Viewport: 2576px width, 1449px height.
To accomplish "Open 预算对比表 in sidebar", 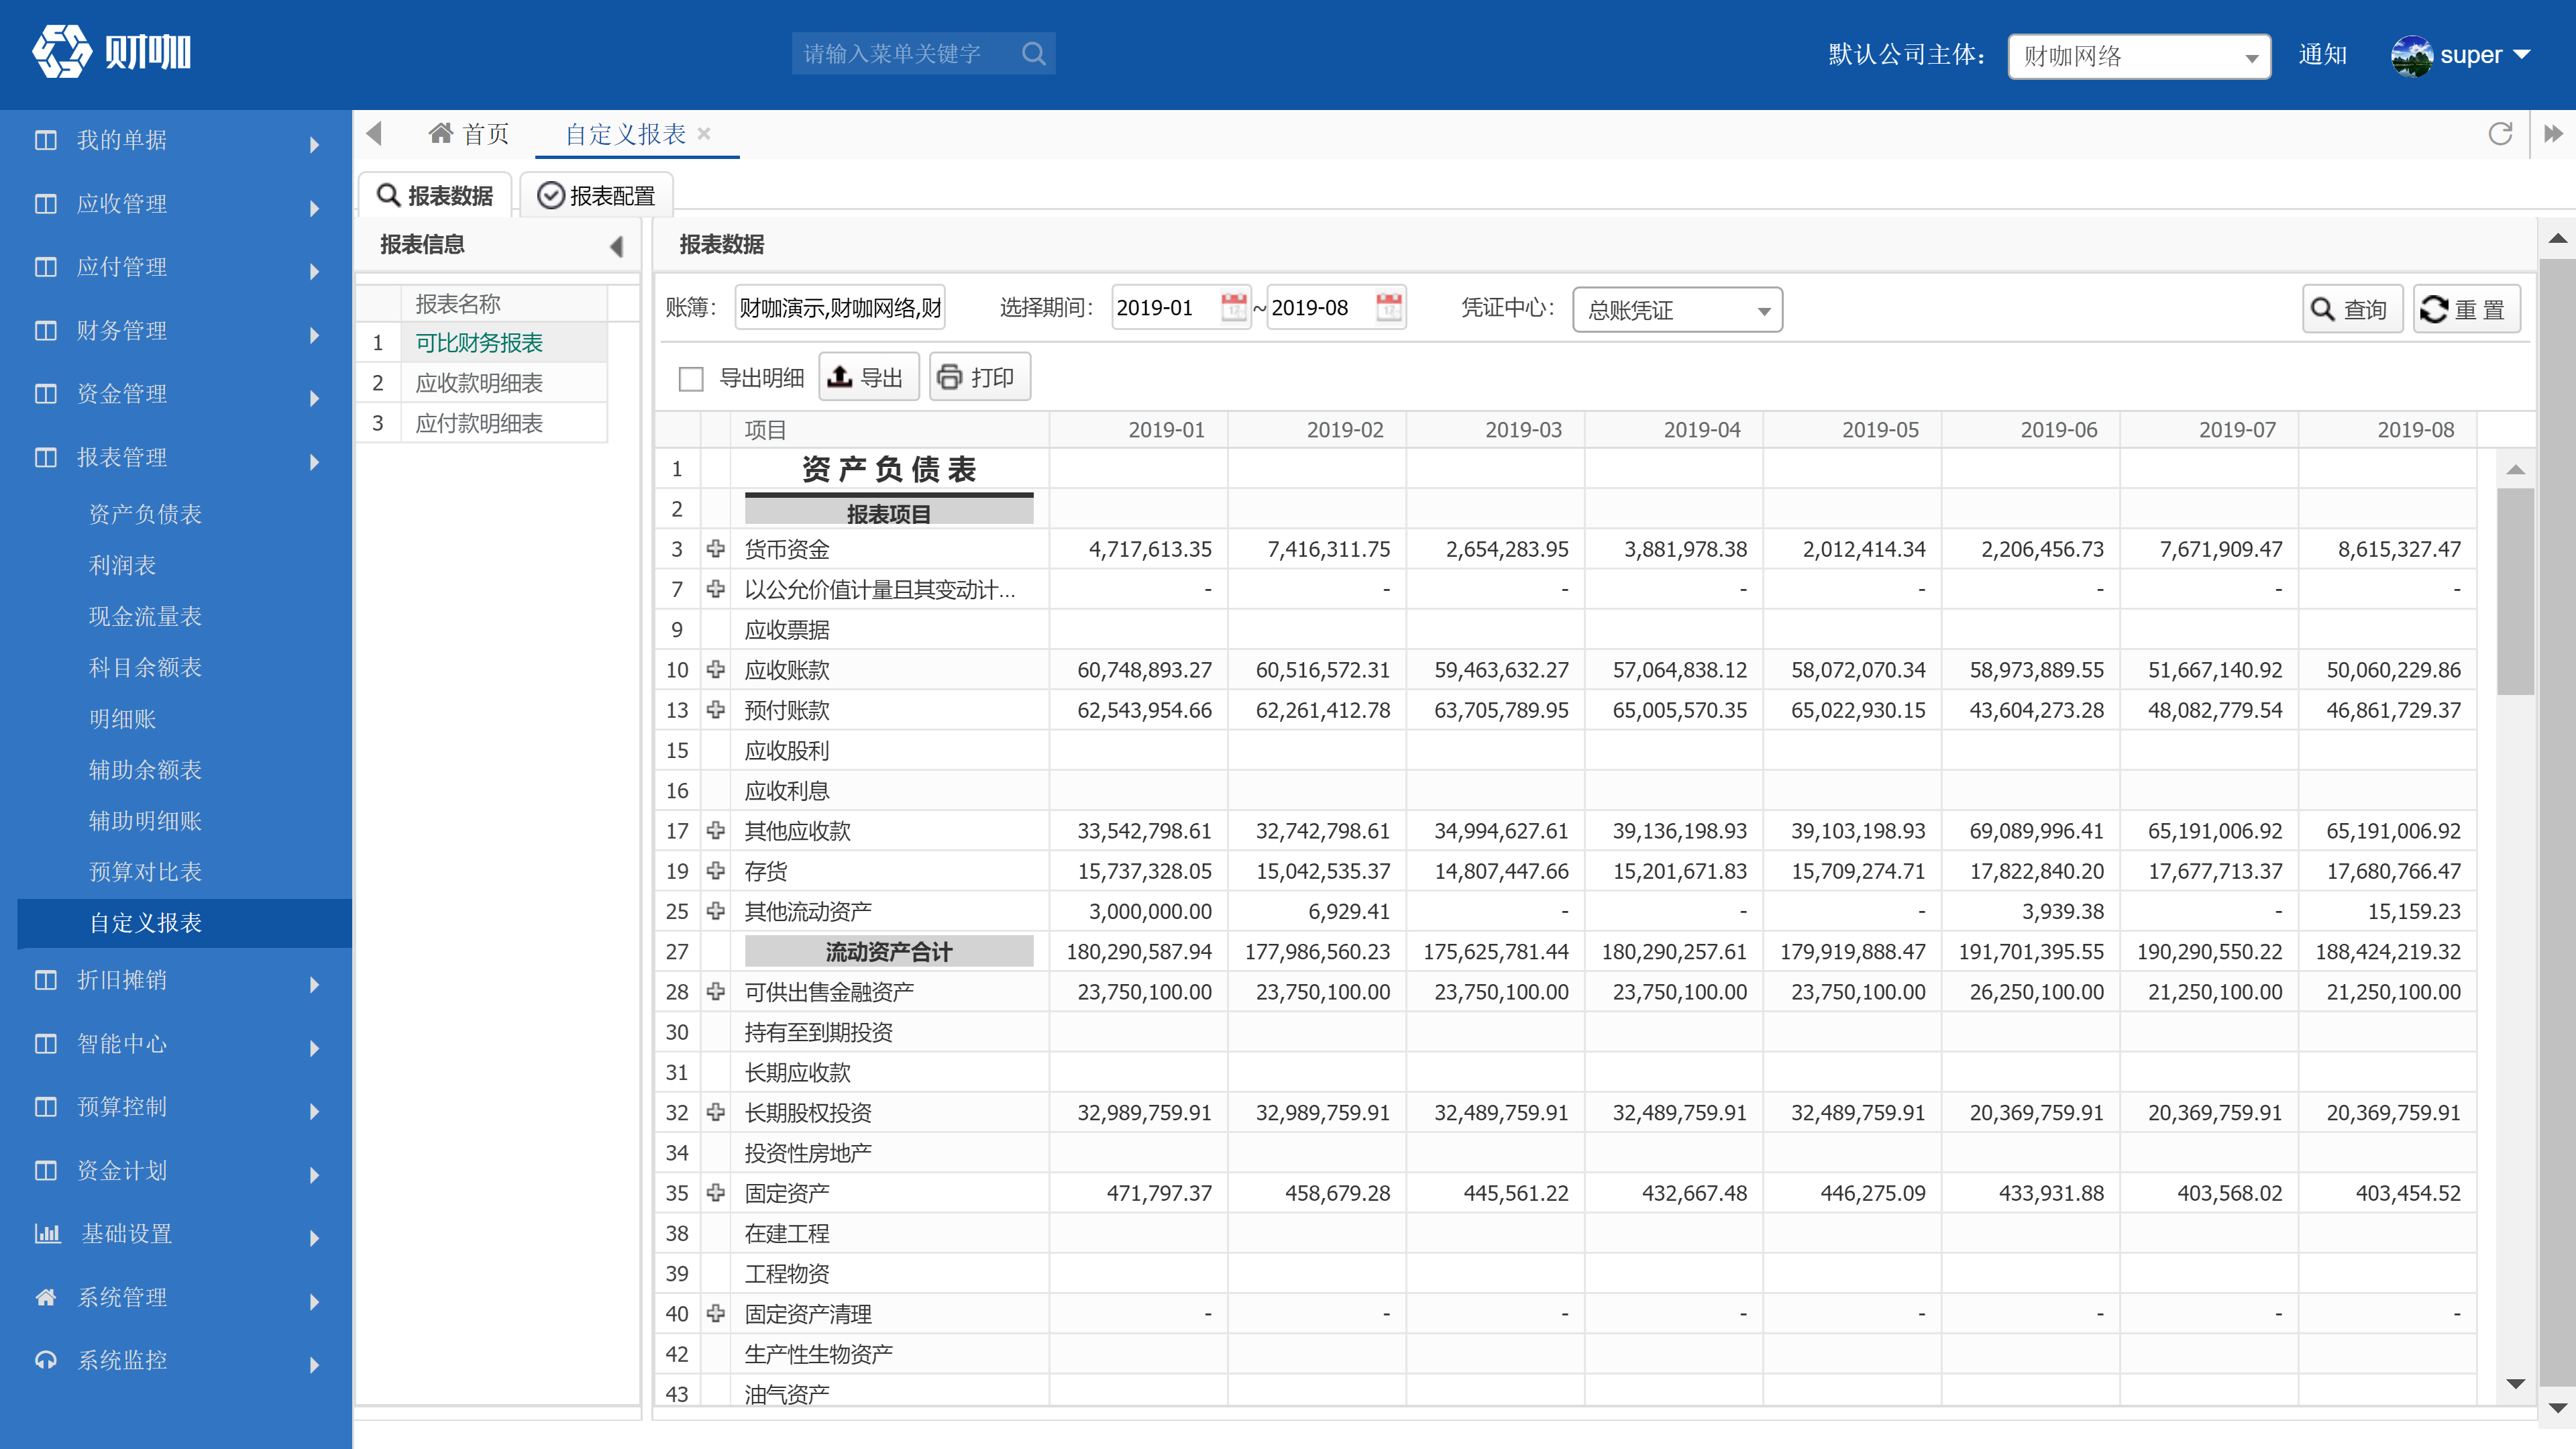I will 145,872.
